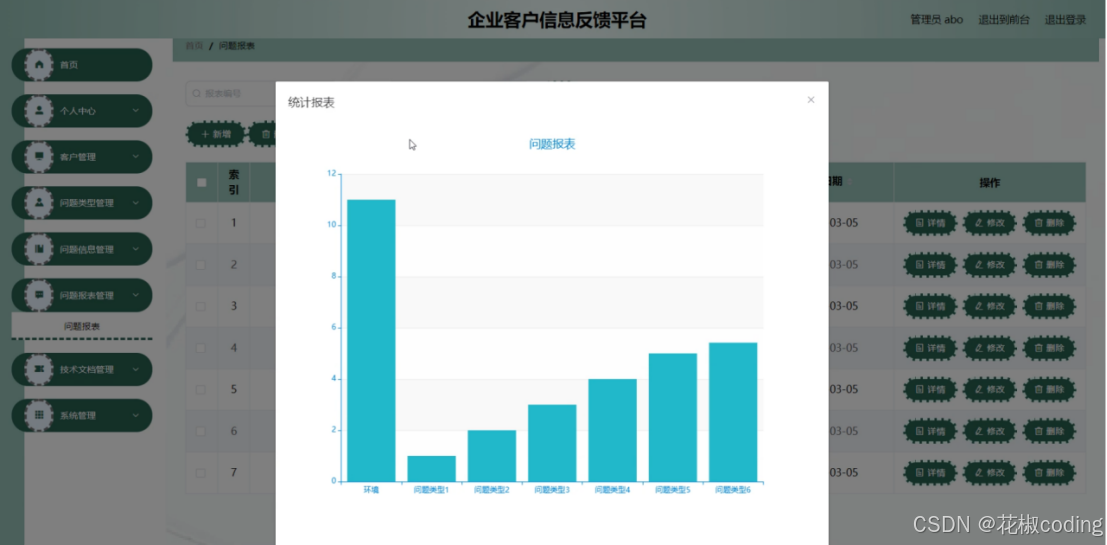Click the chart title 问题报表
The image size is (1107, 545).
[552, 144]
